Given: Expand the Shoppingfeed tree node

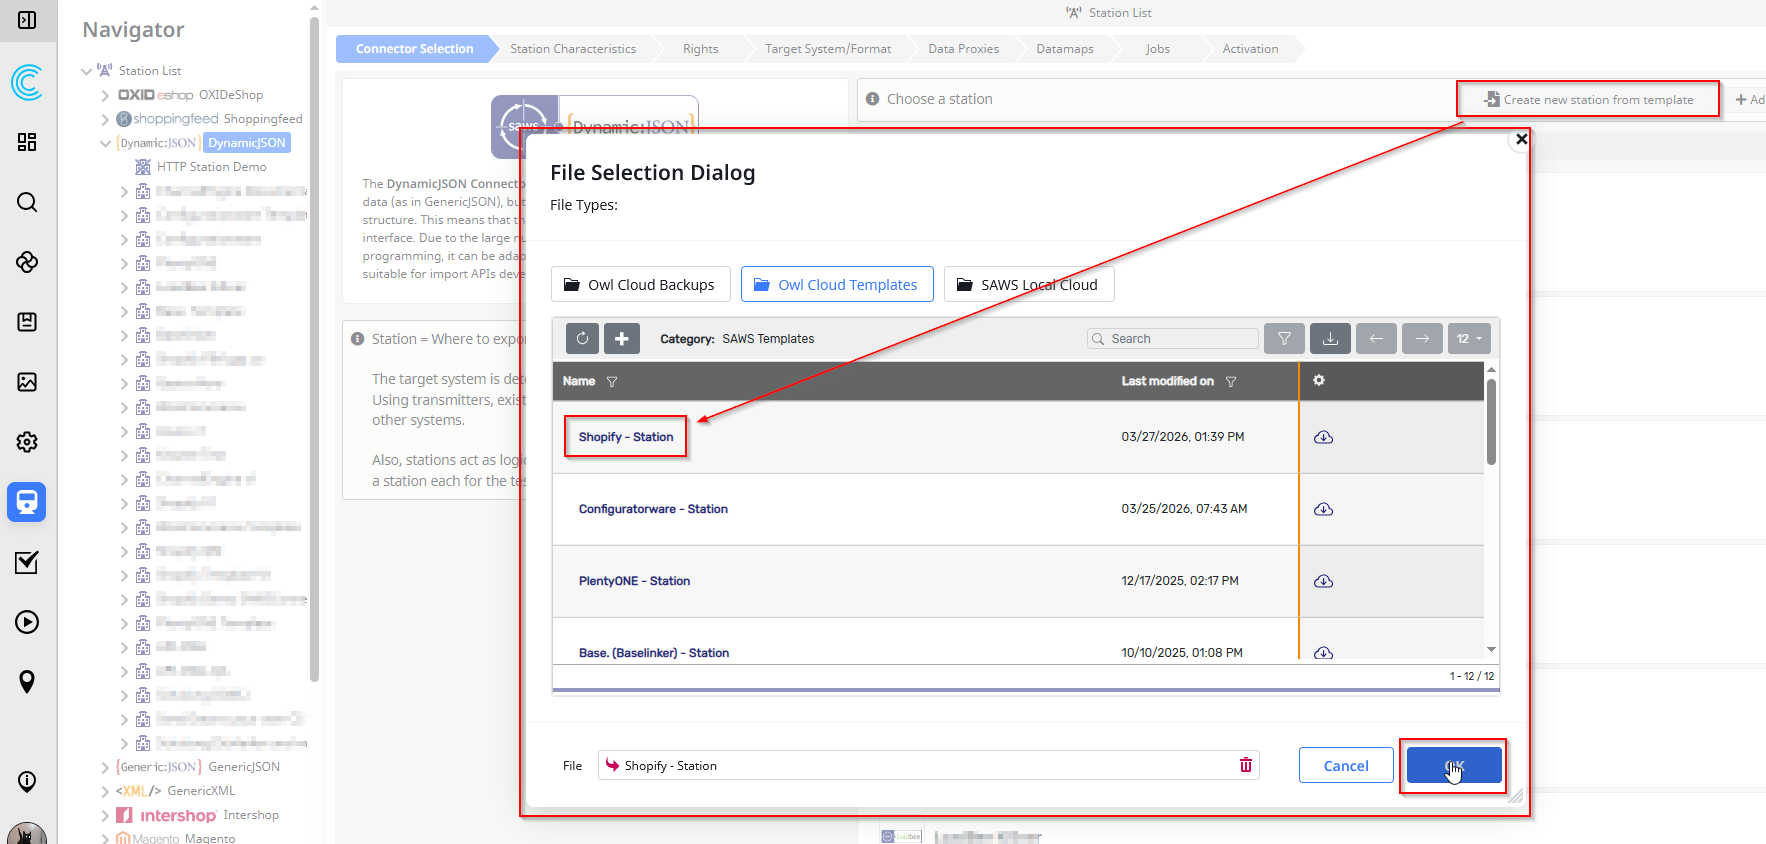Looking at the screenshot, I should [x=105, y=119].
